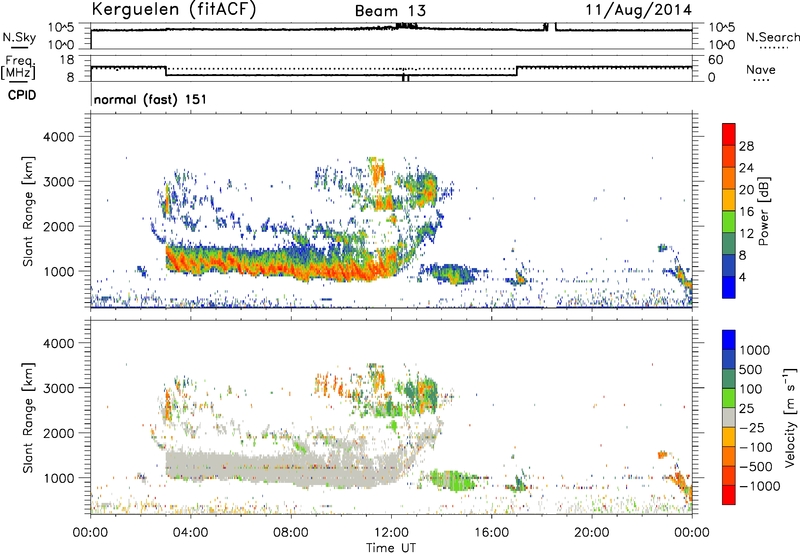Click the '08:00' time tick label
This screenshot has height=554, width=800.
[290, 533]
